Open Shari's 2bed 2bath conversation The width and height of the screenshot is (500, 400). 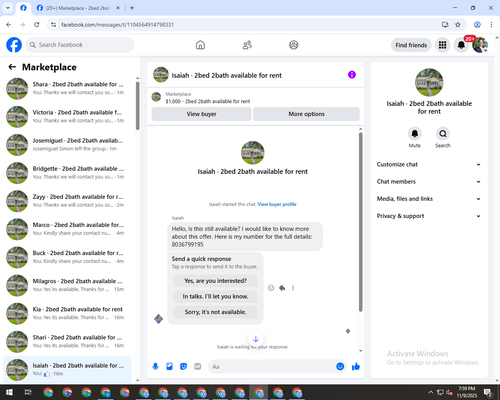(67, 341)
